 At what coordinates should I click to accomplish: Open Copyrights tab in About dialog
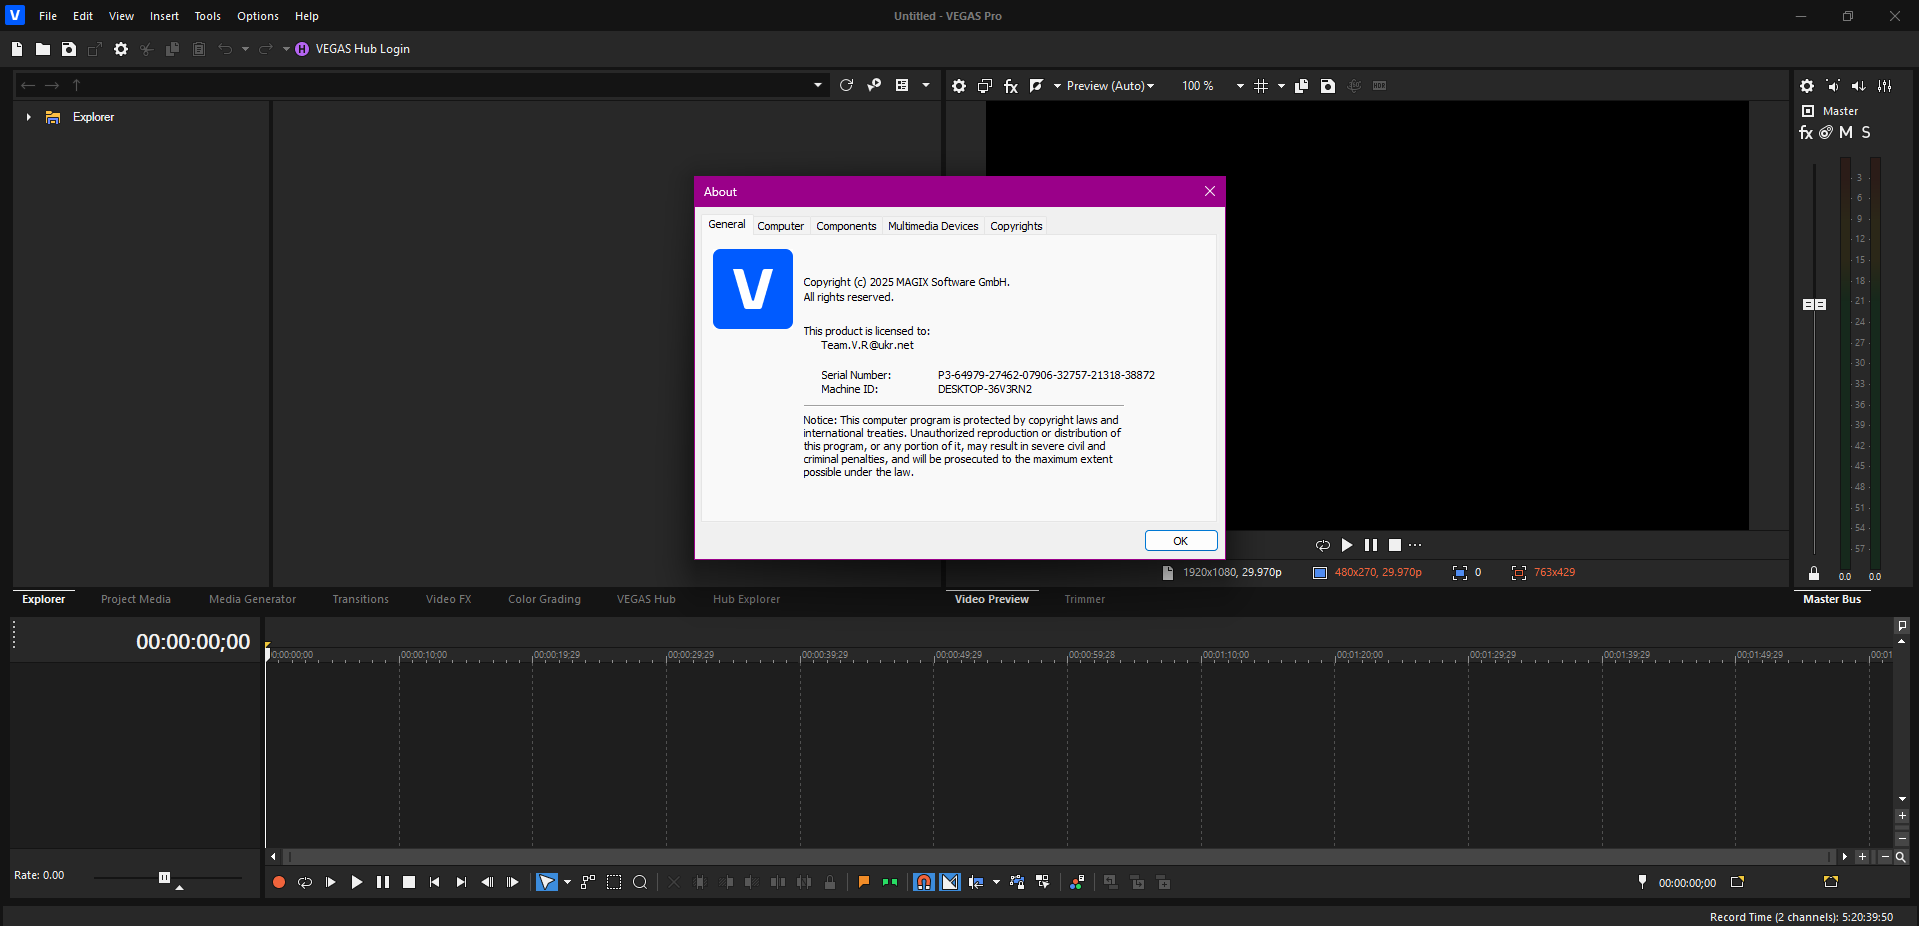pos(1016,226)
